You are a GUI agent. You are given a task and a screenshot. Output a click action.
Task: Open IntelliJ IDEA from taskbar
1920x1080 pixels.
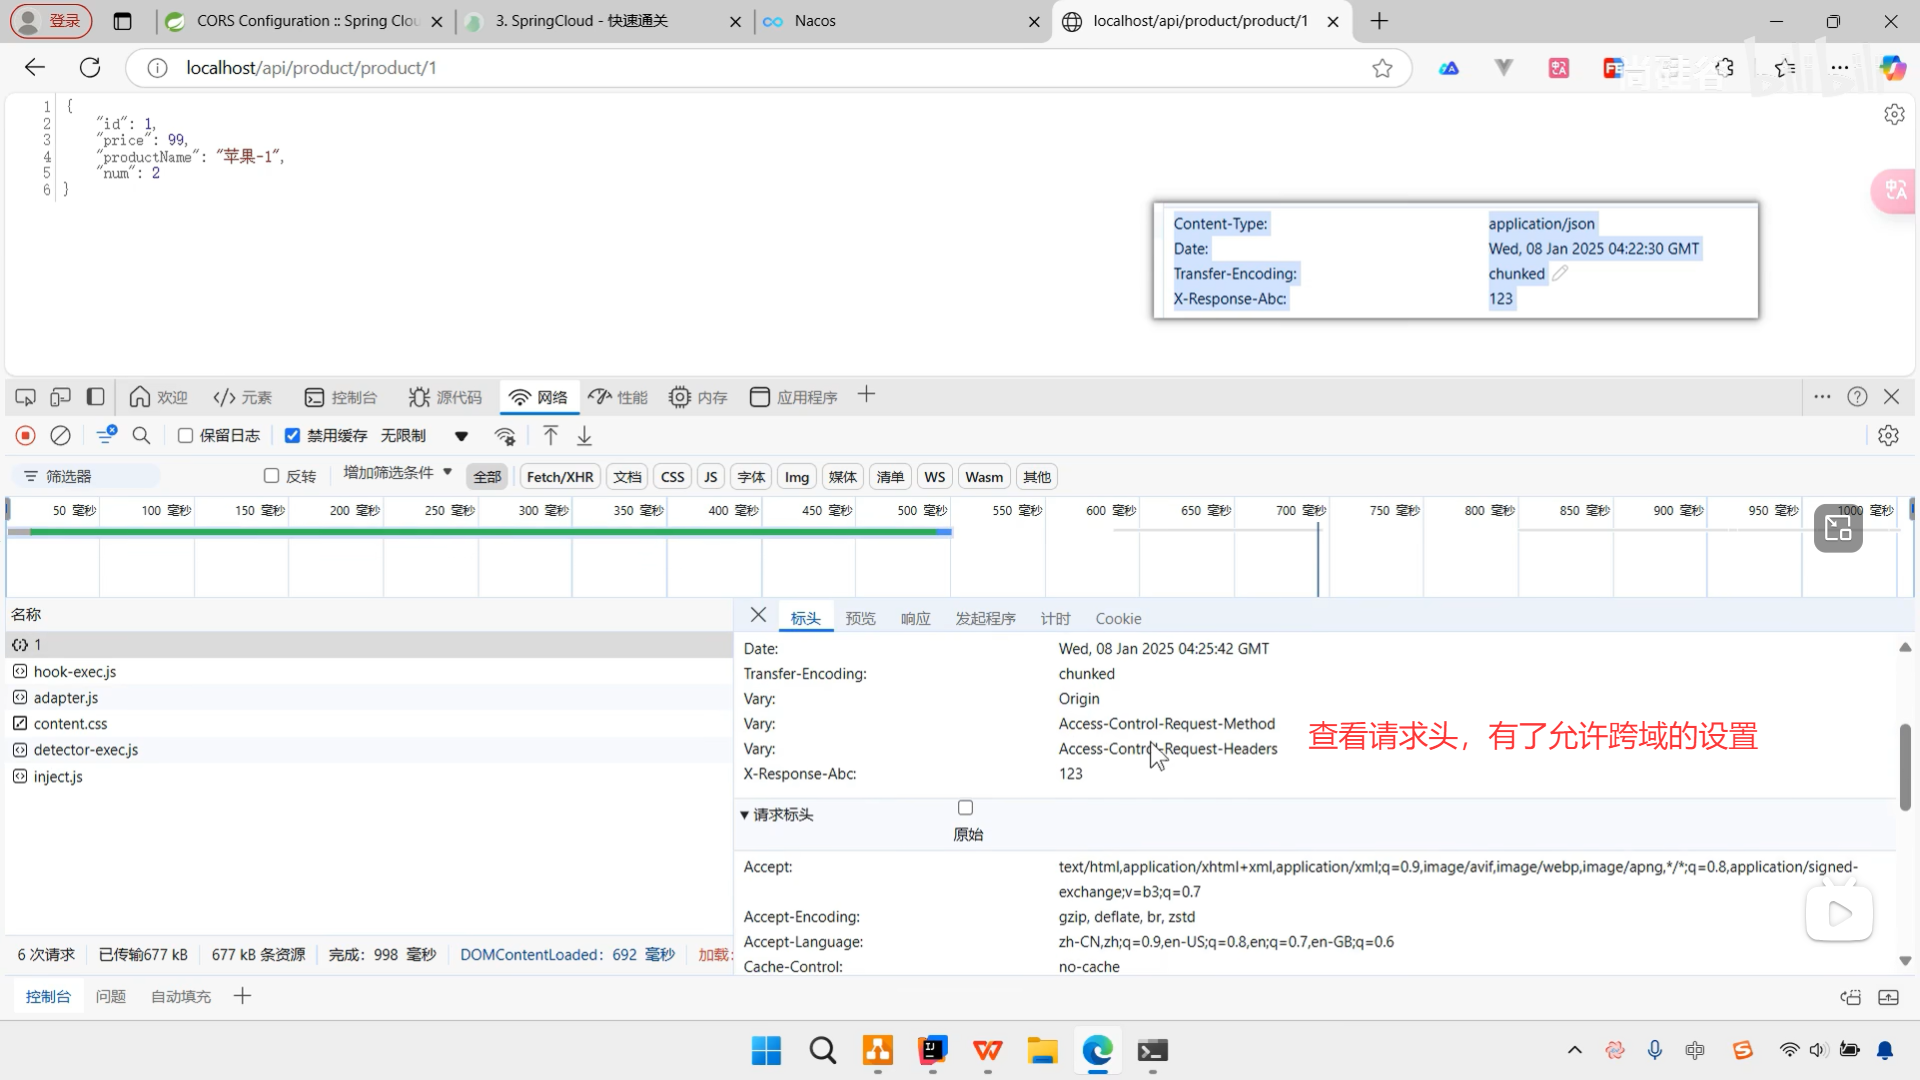pos(932,1051)
